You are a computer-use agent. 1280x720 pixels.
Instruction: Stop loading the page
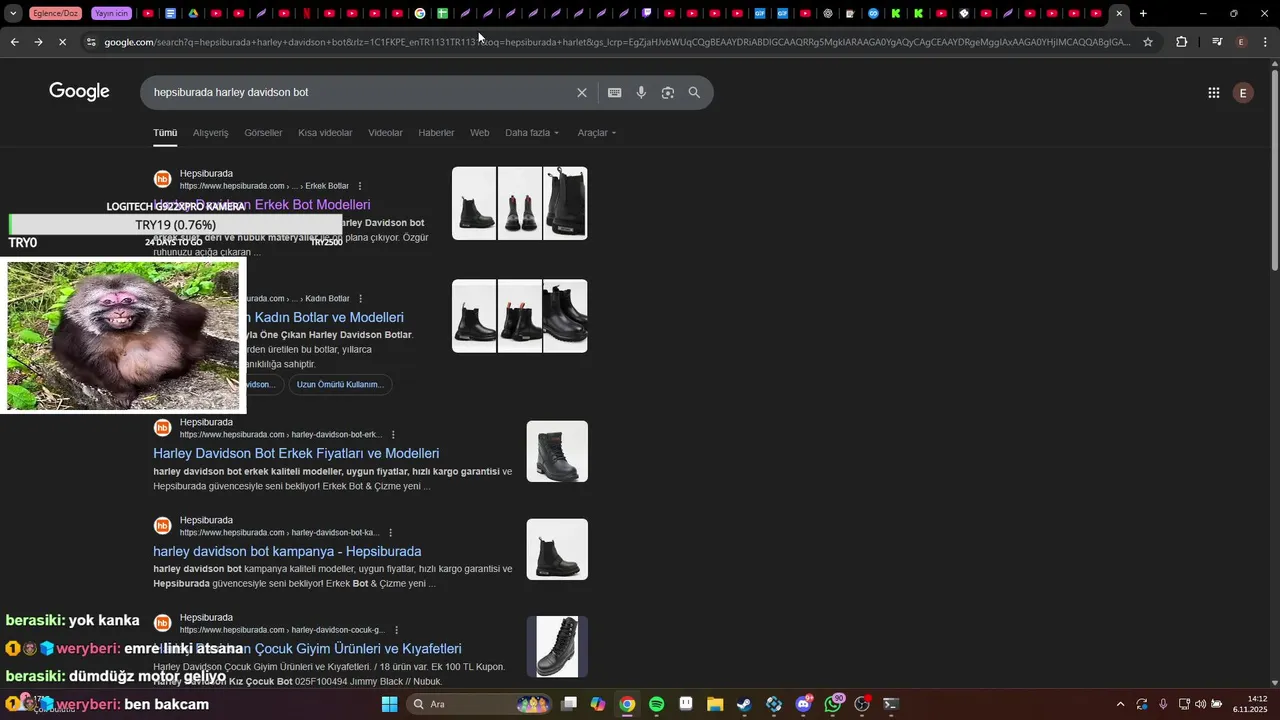pos(62,42)
